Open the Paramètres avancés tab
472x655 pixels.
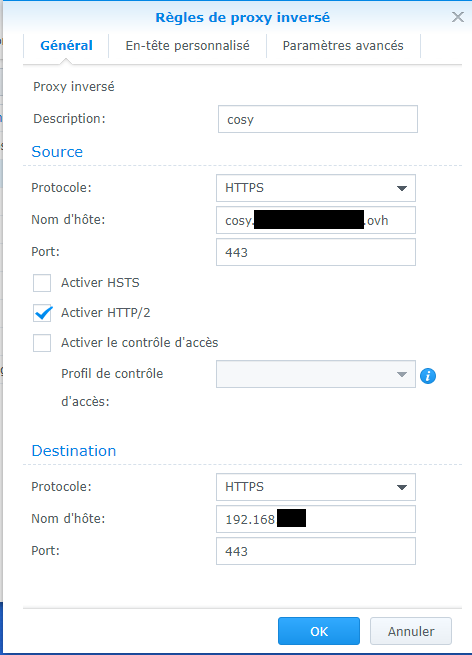tap(343, 46)
